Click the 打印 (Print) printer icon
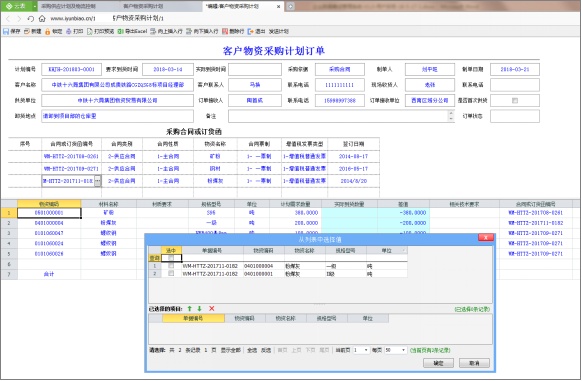 [69, 32]
